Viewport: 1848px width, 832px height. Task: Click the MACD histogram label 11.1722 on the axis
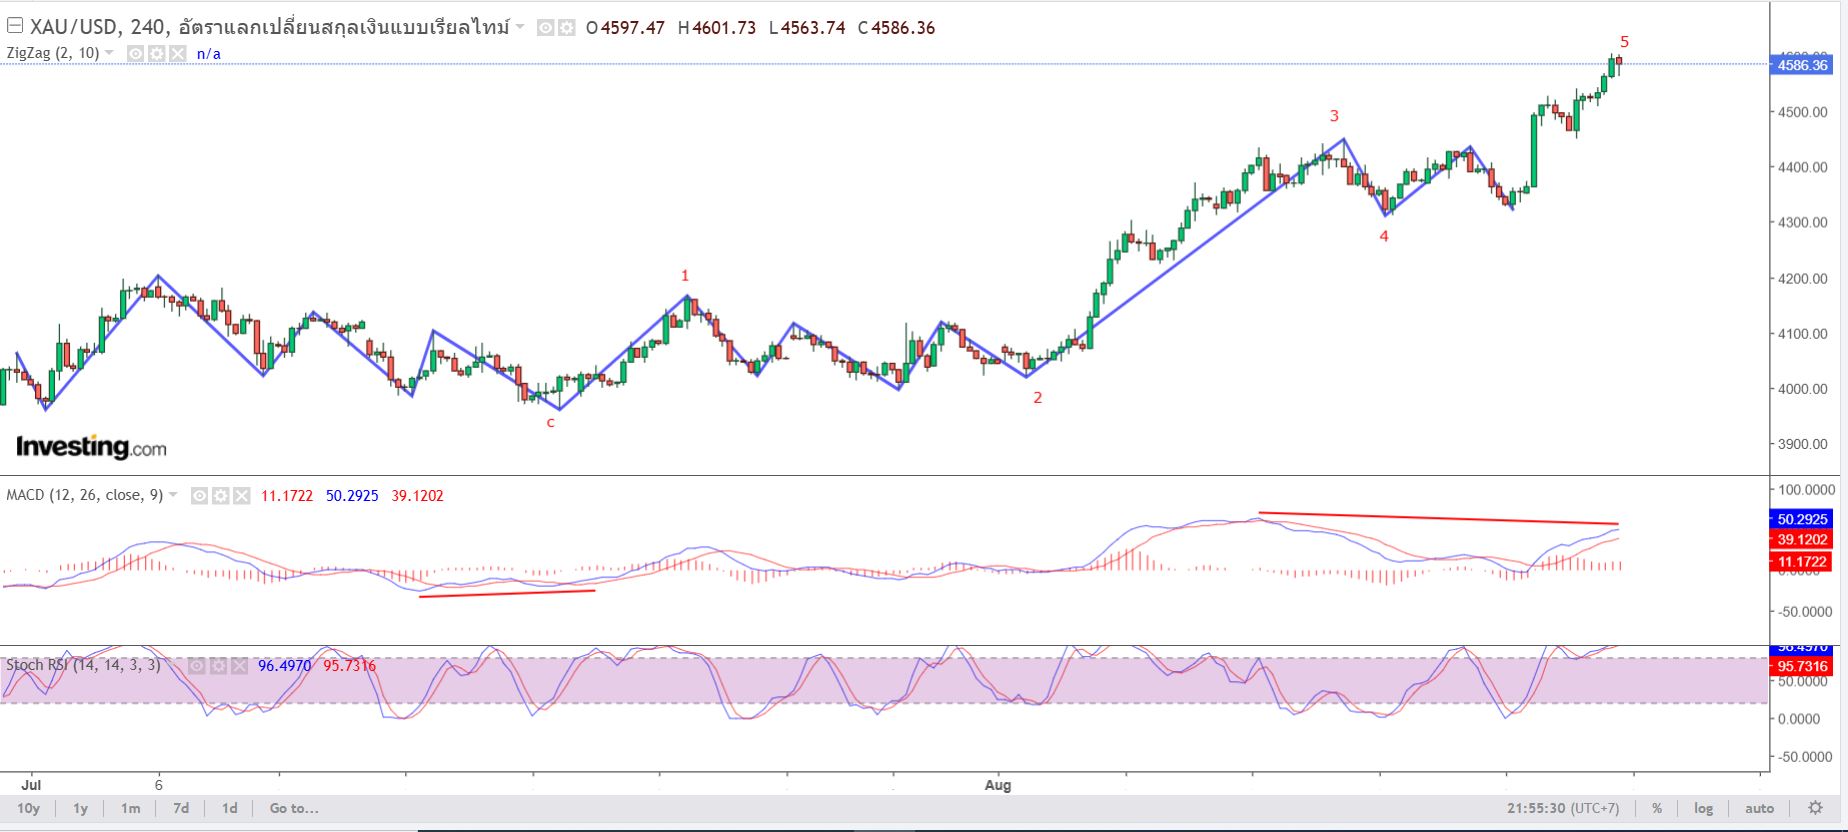tap(1802, 562)
